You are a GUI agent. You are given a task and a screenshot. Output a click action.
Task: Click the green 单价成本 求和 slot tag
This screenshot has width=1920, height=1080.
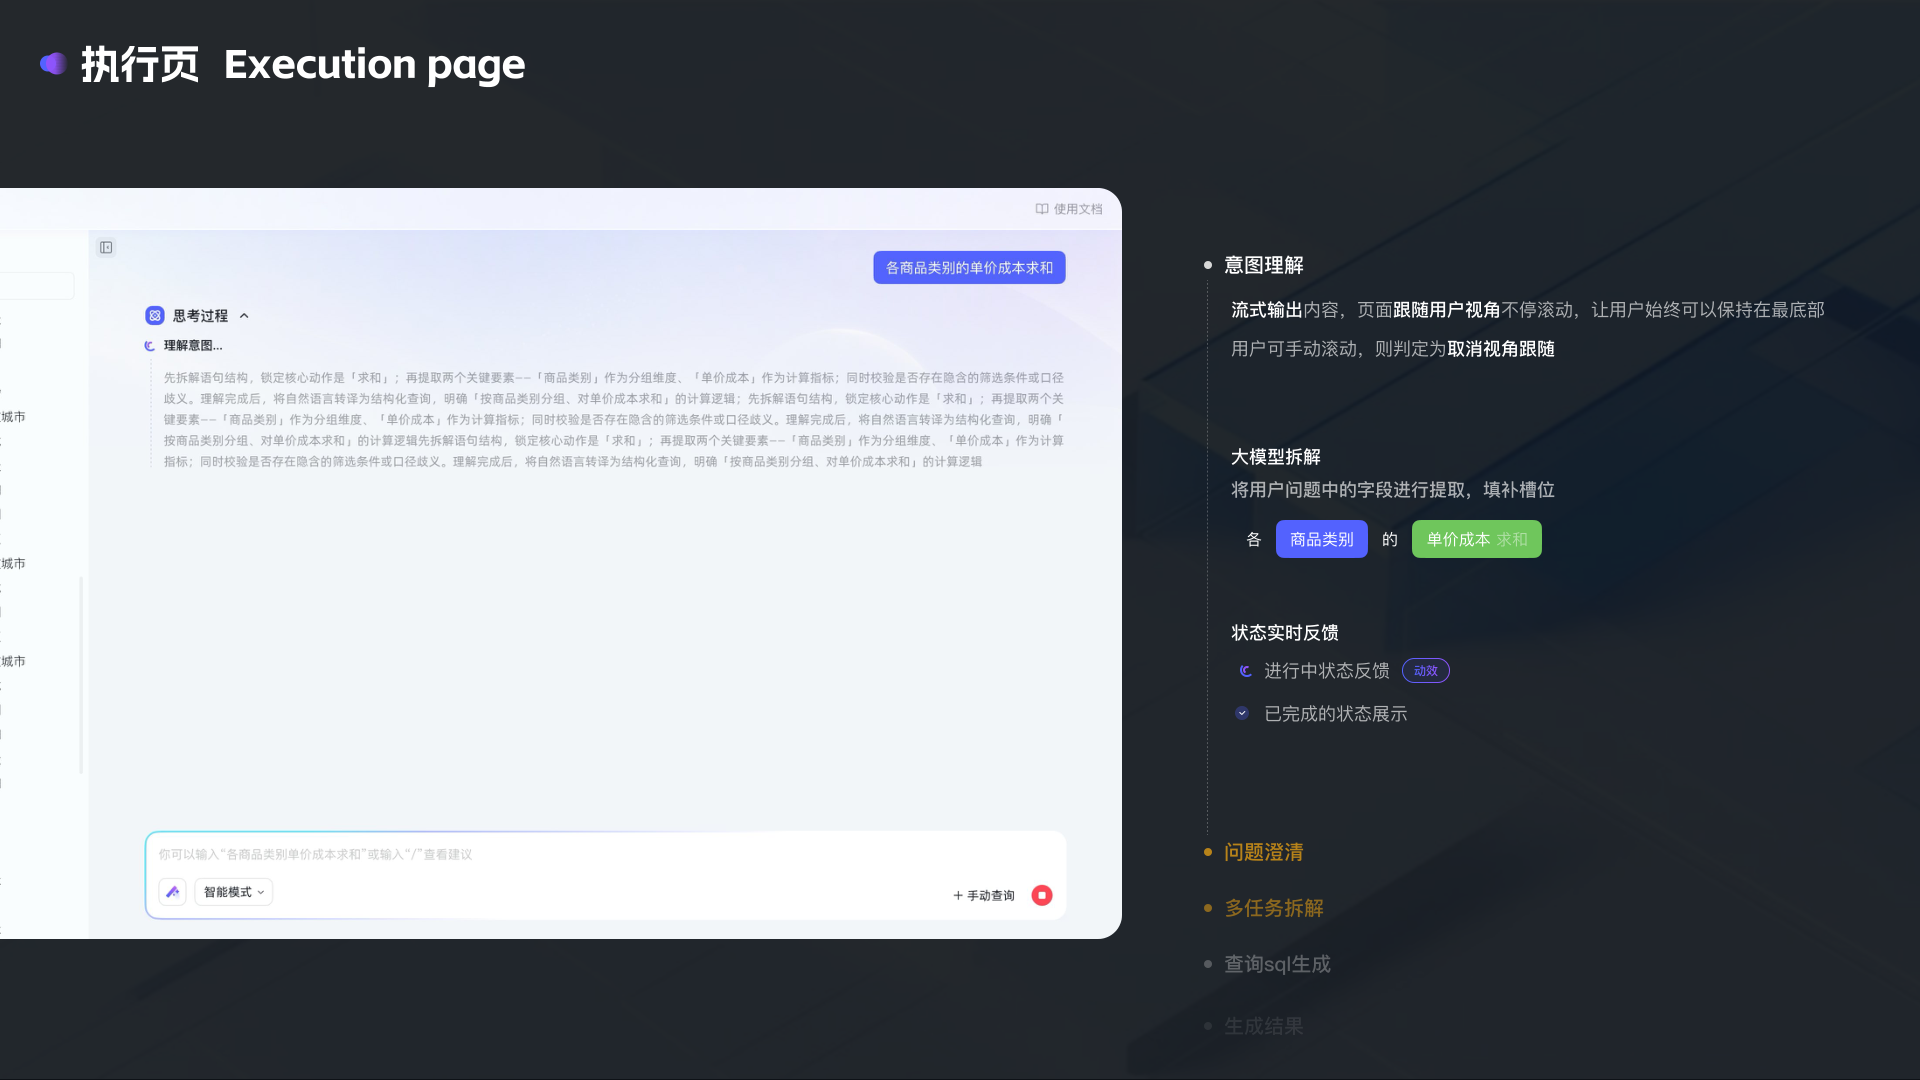[x=1476, y=539]
